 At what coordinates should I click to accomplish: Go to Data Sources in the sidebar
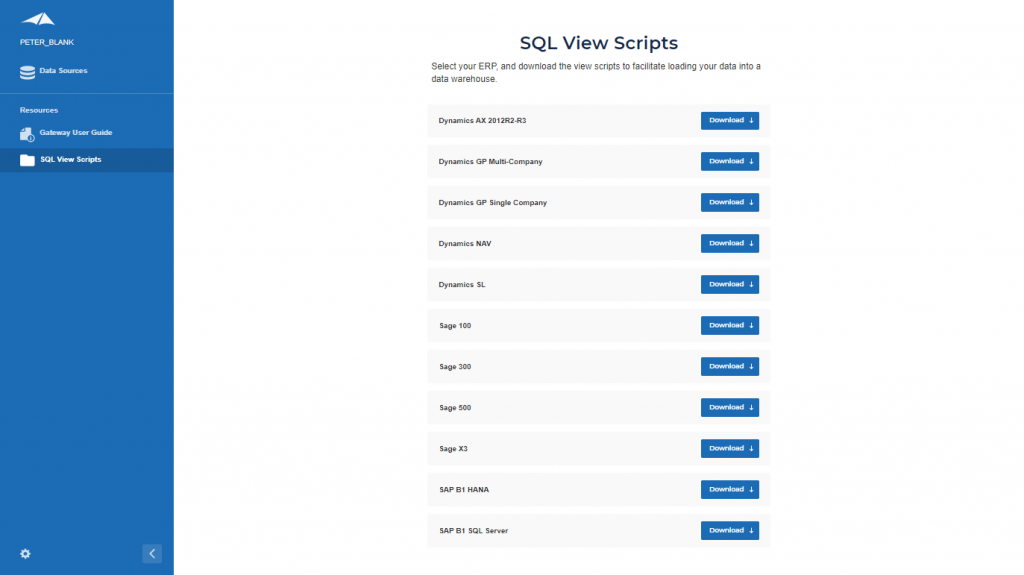point(87,71)
